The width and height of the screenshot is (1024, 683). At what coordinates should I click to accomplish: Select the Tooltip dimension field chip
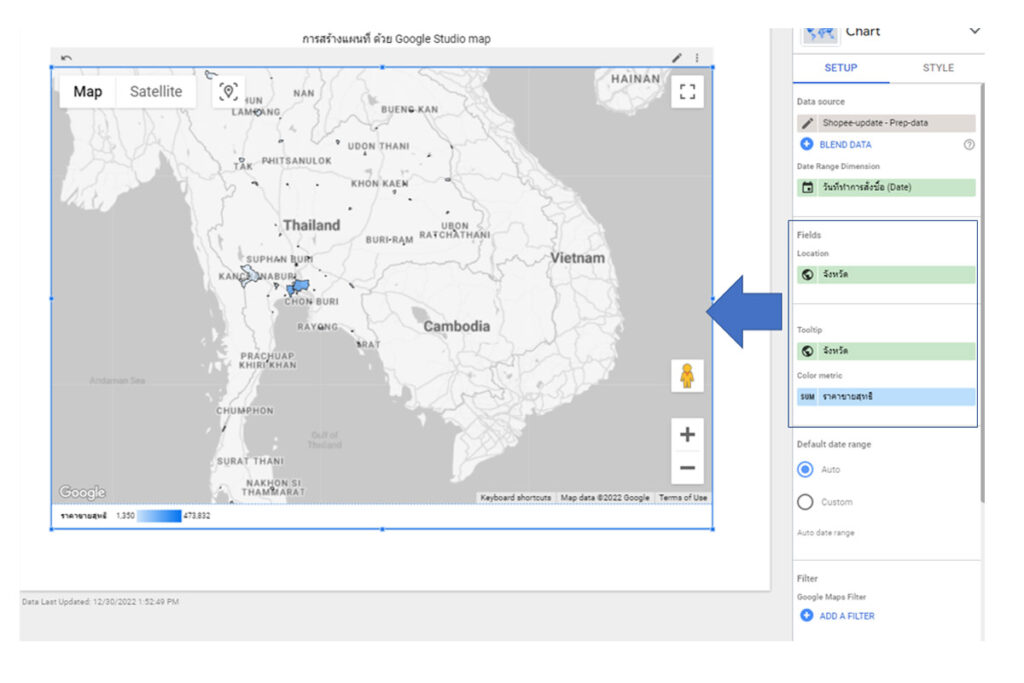tap(886, 351)
